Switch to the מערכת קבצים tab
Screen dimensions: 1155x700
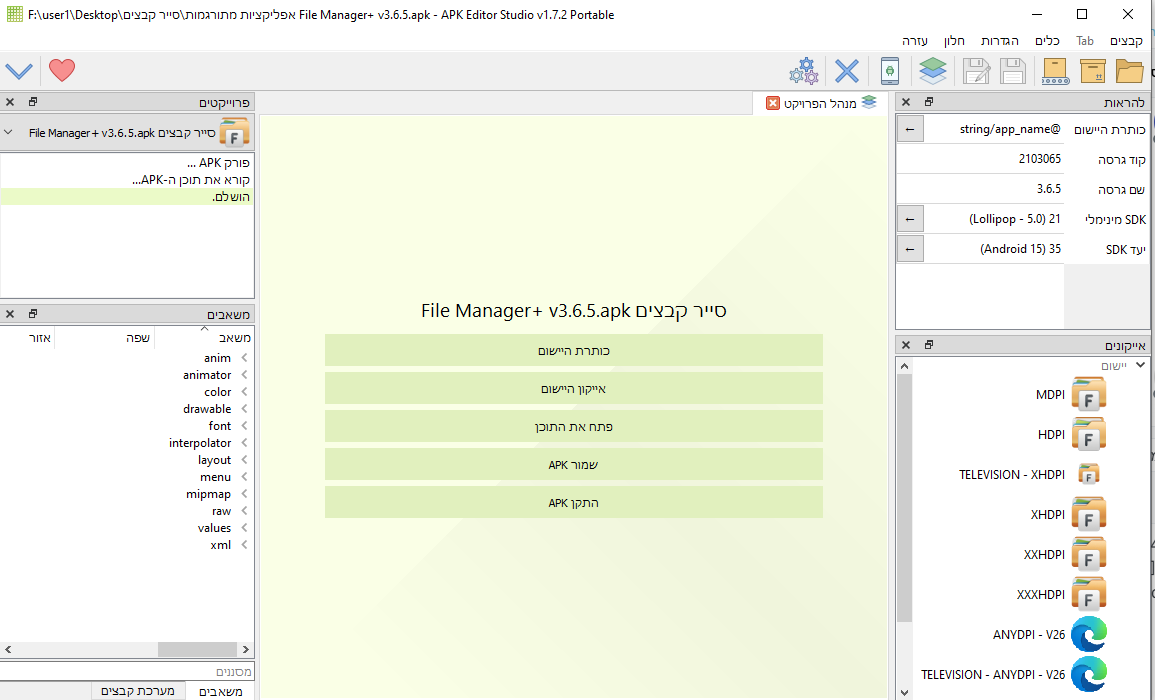click(141, 691)
